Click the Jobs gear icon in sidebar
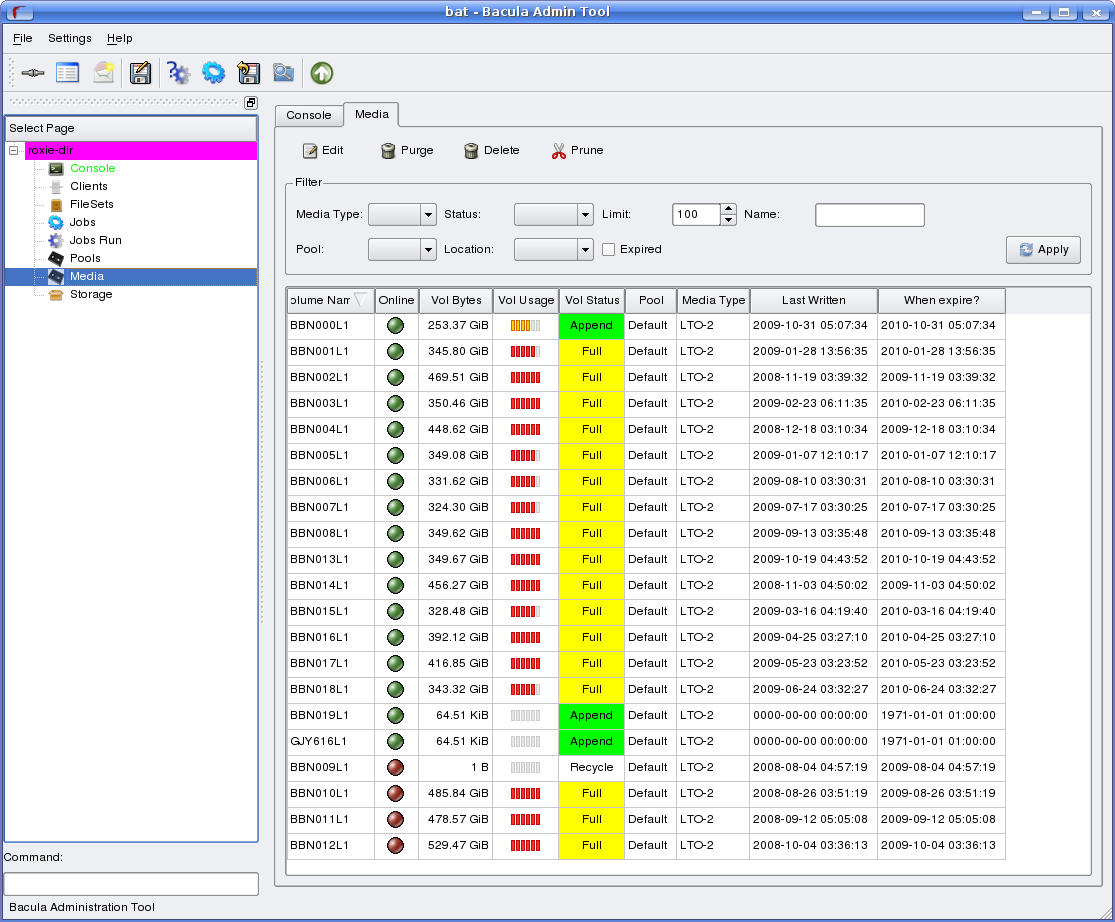This screenshot has width=1115, height=922. [55, 222]
